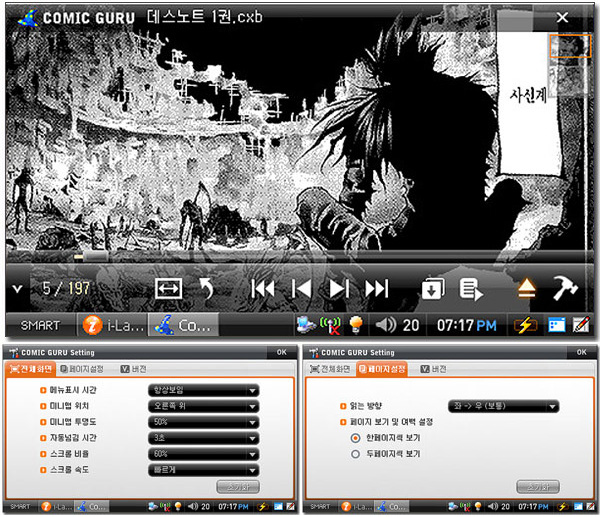Open the network computers tray icon in viewer taskbar

click(x=306, y=325)
